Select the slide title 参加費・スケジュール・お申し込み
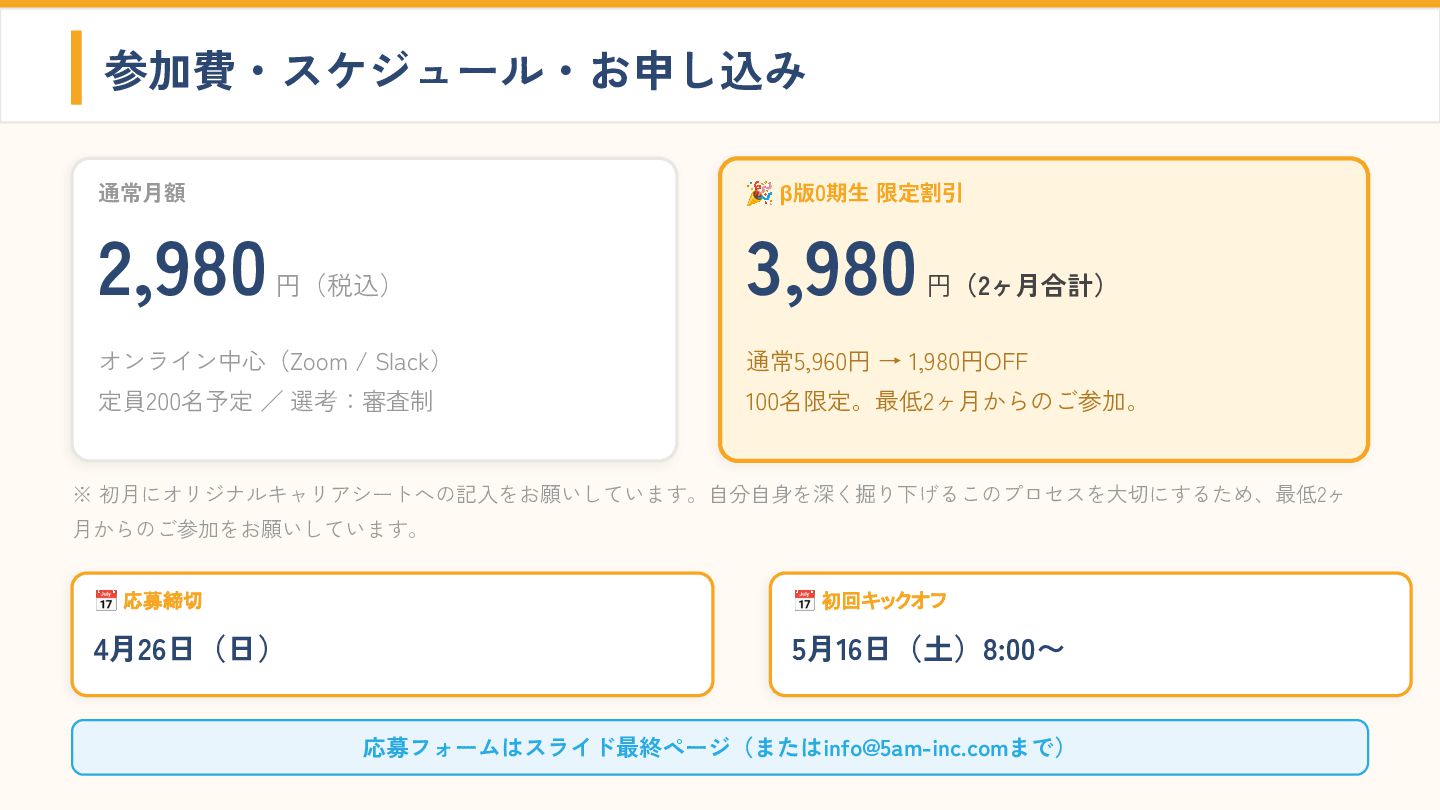 [455, 70]
